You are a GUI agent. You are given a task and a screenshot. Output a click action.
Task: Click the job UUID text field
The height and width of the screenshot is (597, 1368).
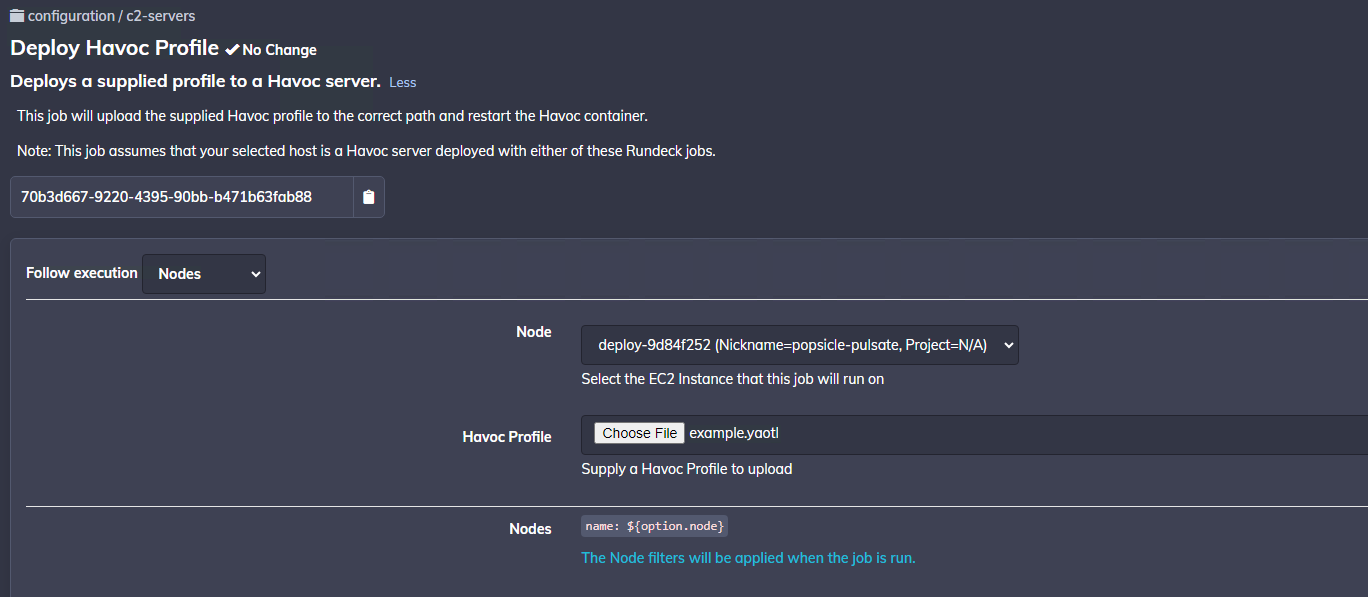point(182,197)
